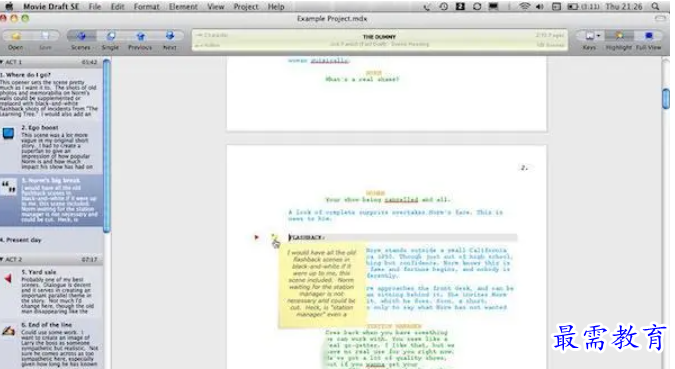
Task: Toggle the Scenes panel button
Action: point(81,36)
